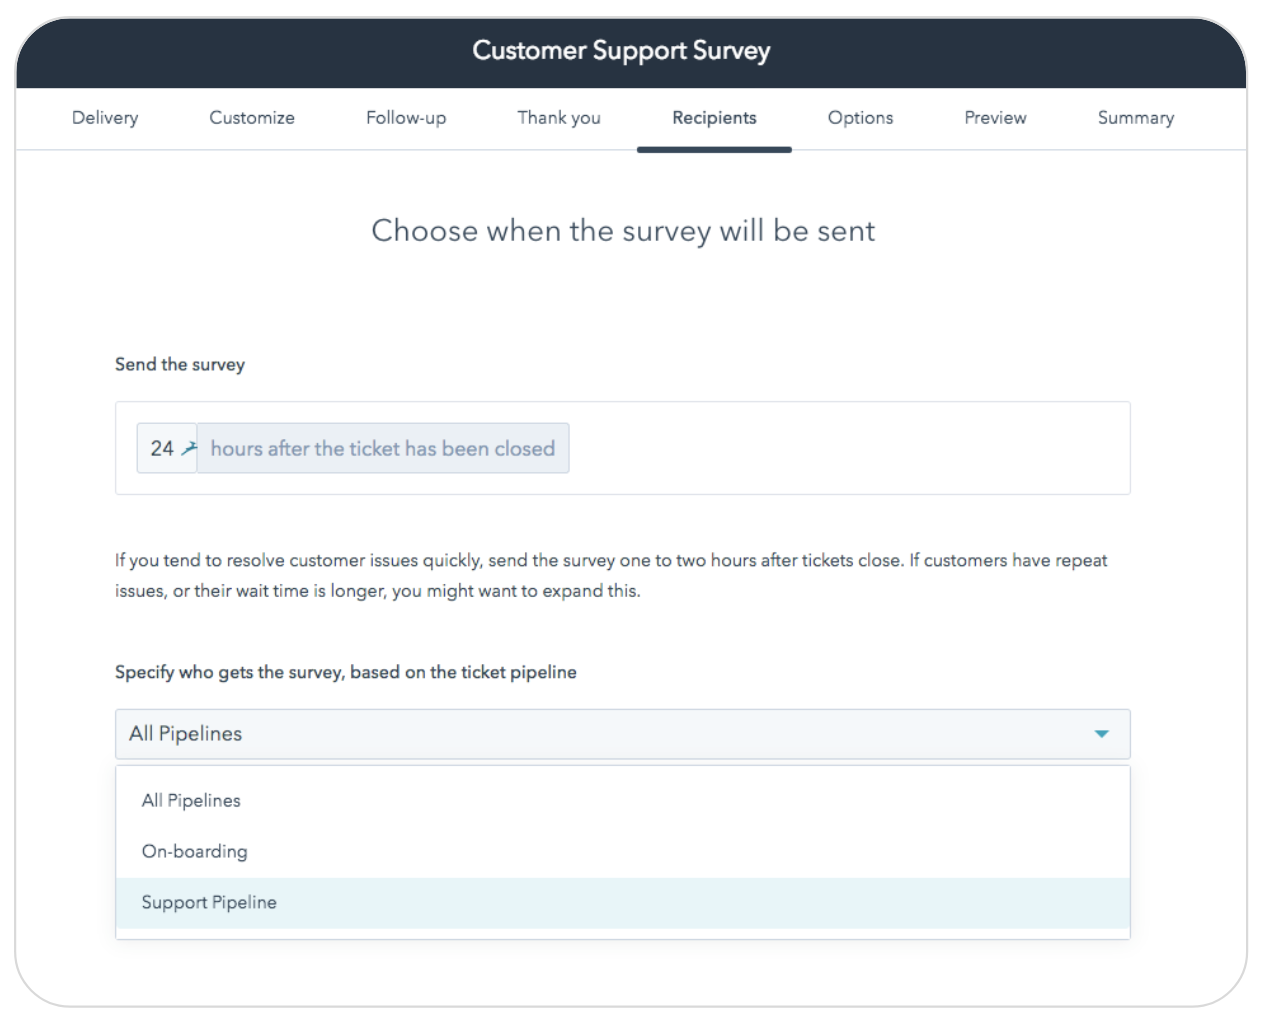This screenshot has width=1276, height=1028.
Task: Open the Customize tab
Action: tap(252, 118)
